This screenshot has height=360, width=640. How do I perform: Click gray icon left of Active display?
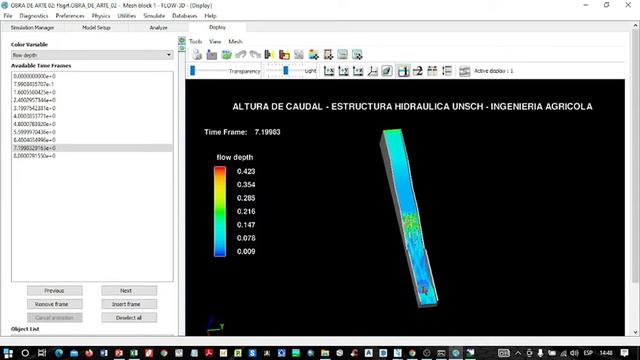(x=464, y=71)
